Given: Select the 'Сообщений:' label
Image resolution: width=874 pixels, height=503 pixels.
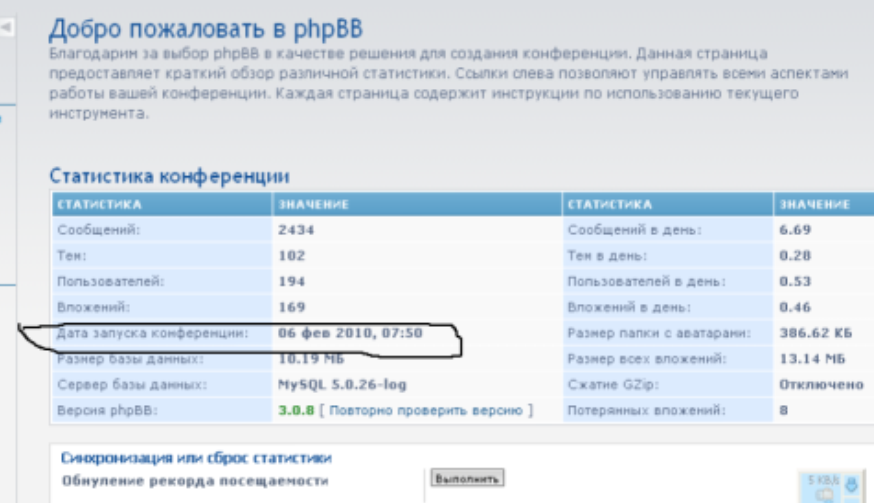Looking at the screenshot, I should [x=99, y=230].
